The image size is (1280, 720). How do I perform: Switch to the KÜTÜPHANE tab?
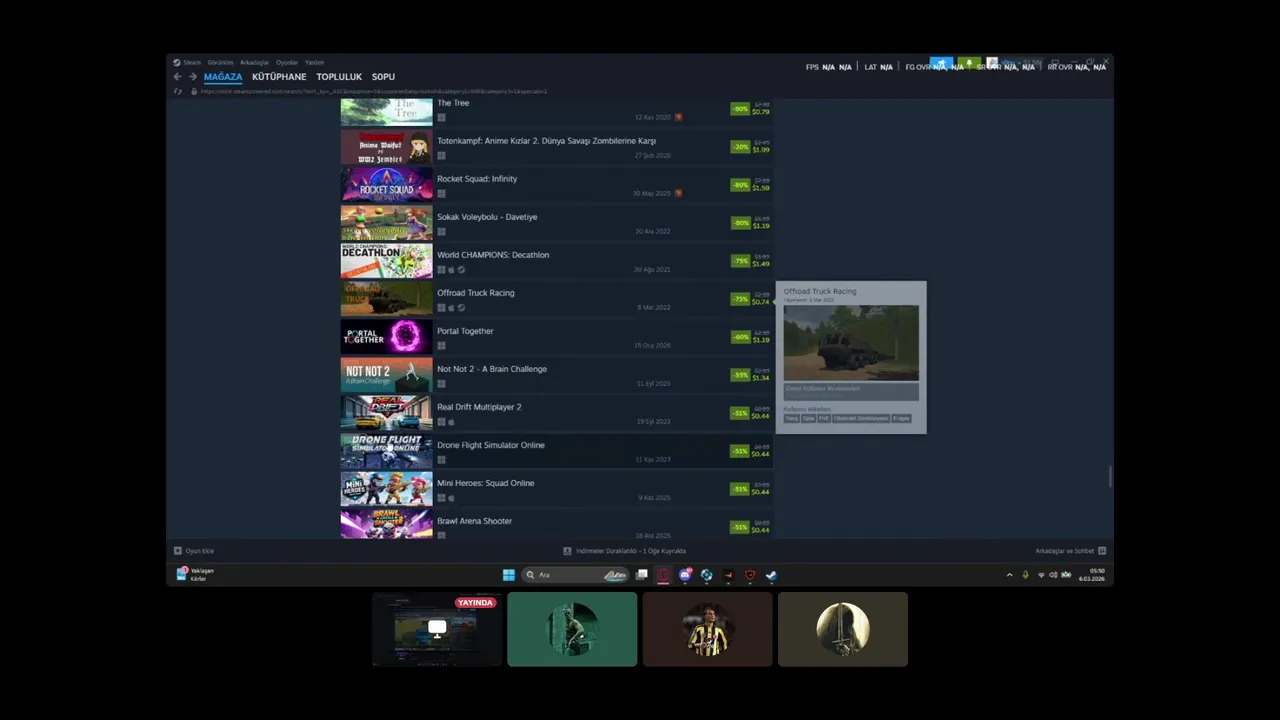tap(279, 77)
